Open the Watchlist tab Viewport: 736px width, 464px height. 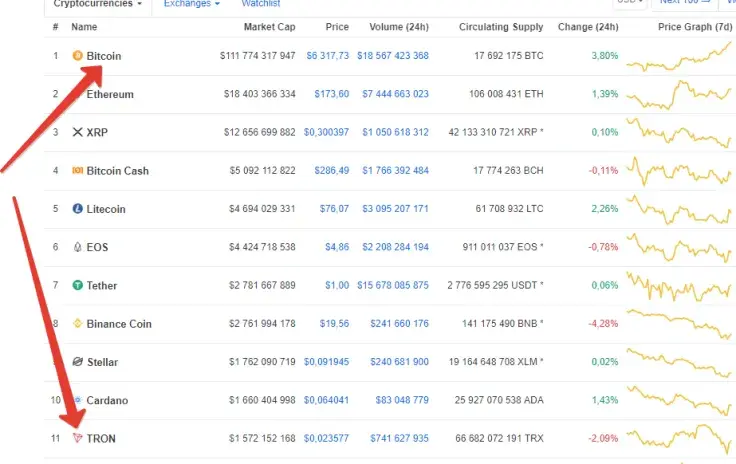click(x=261, y=4)
